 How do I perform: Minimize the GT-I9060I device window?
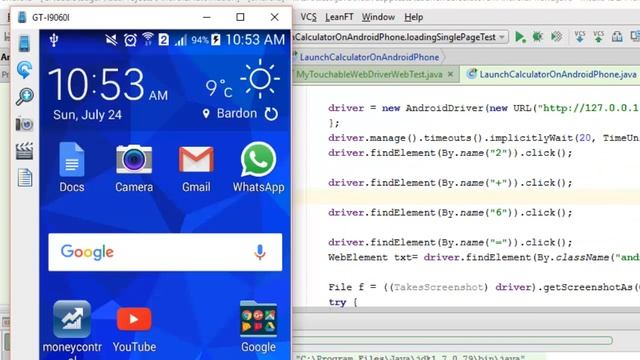point(207,17)
